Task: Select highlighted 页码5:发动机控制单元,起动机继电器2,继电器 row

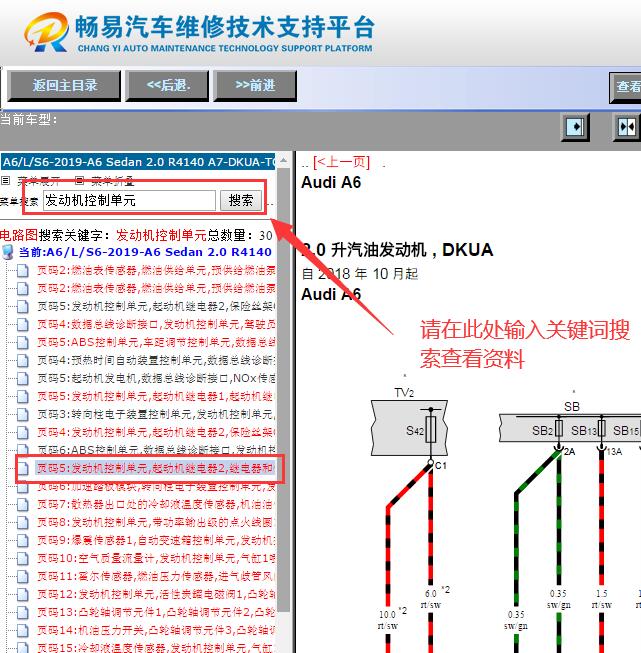Action: (155, 469)
